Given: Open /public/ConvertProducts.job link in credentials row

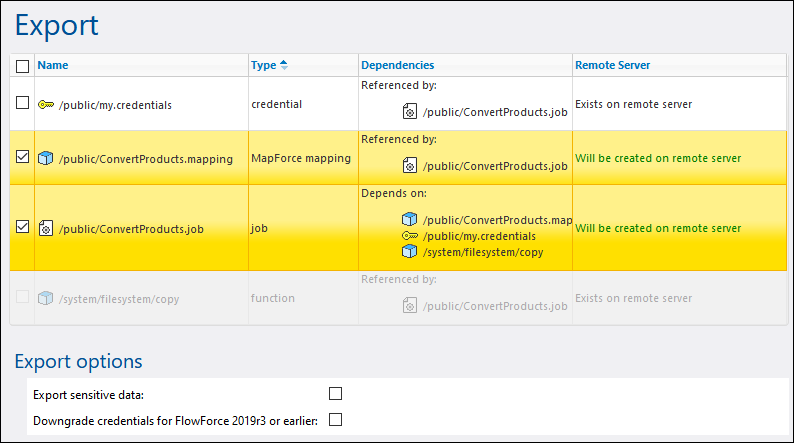Looking at the screenshot, I should [495, 112].
